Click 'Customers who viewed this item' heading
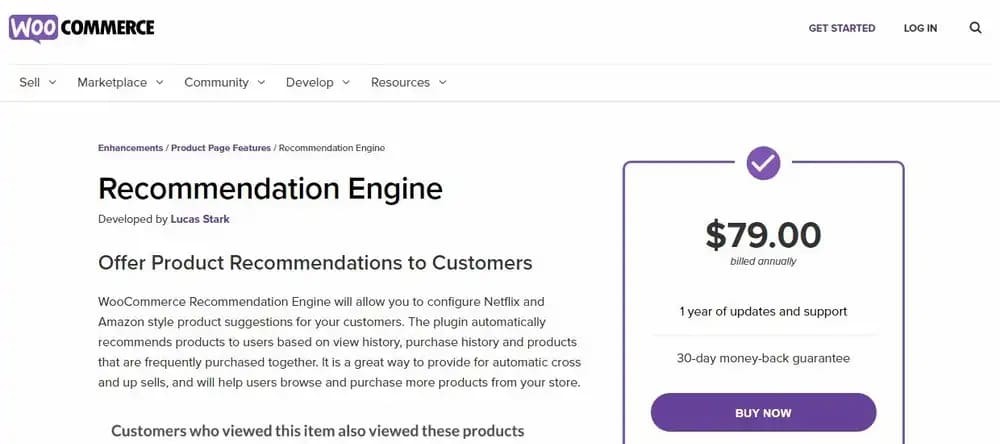Viewport: 1000px width, 444px height. click(x=318, y=431)
